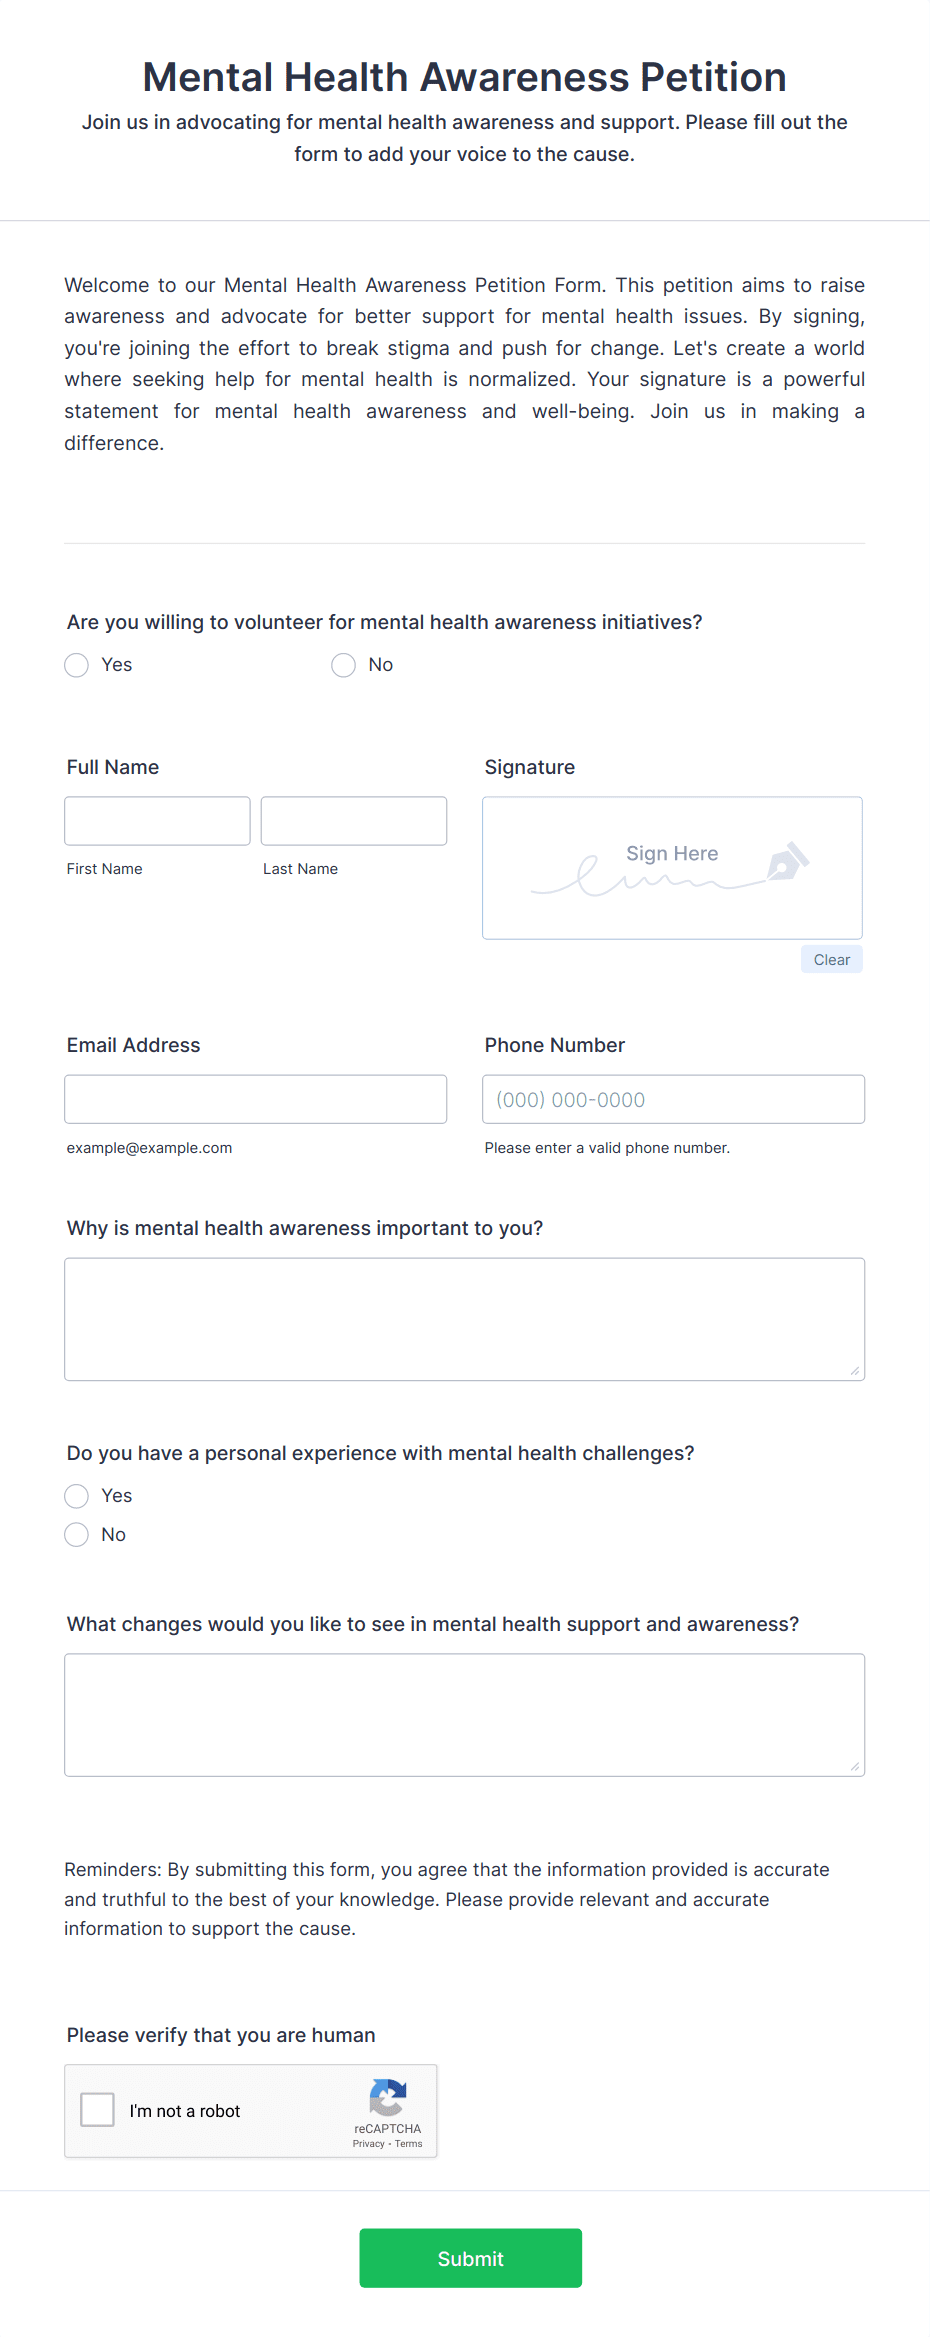This screenshot has height=2337, width=930.
Task: Click resize handle of changes text area
Action: point(855,1767)
